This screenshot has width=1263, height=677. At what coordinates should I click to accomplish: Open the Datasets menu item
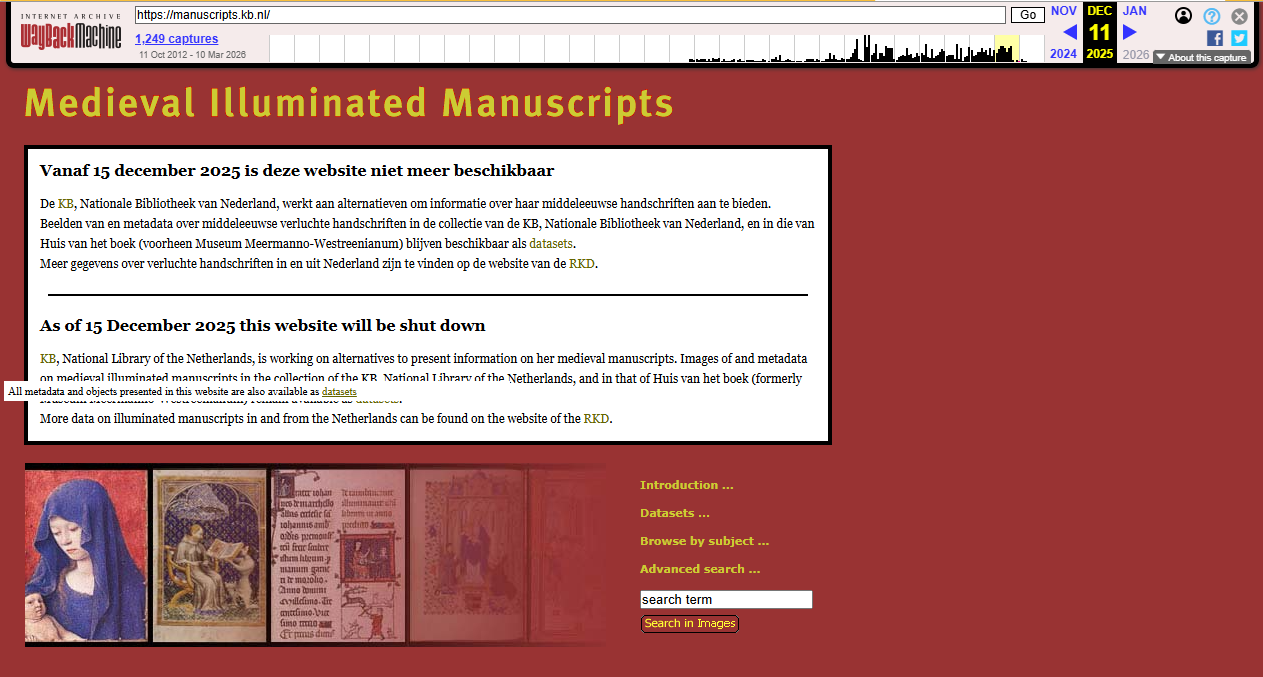coord(675,513)
